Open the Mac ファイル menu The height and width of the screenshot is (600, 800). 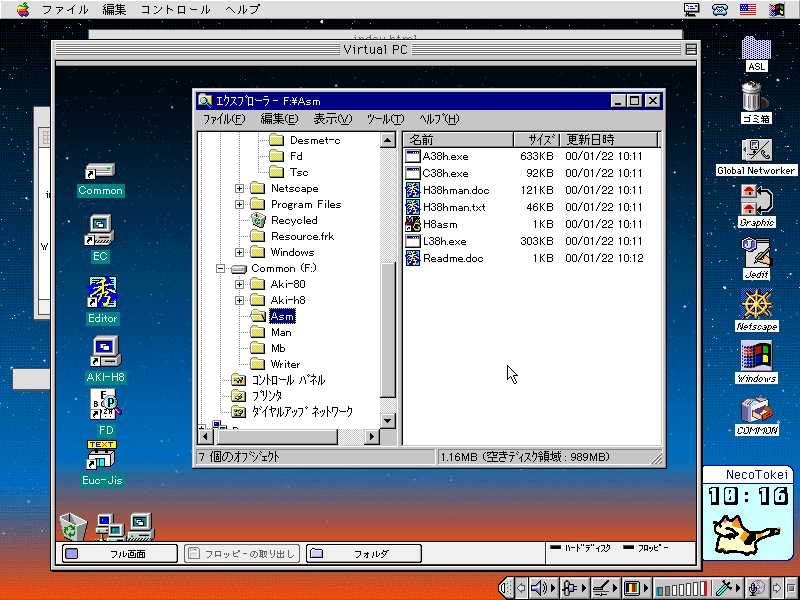64,9
